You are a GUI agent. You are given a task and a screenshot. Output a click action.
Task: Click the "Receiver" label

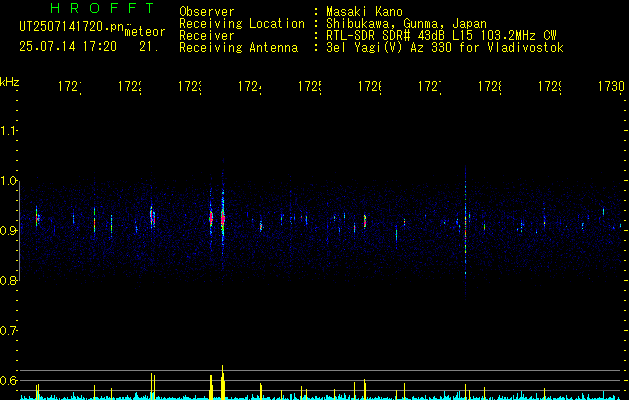[x=207, y=36]
